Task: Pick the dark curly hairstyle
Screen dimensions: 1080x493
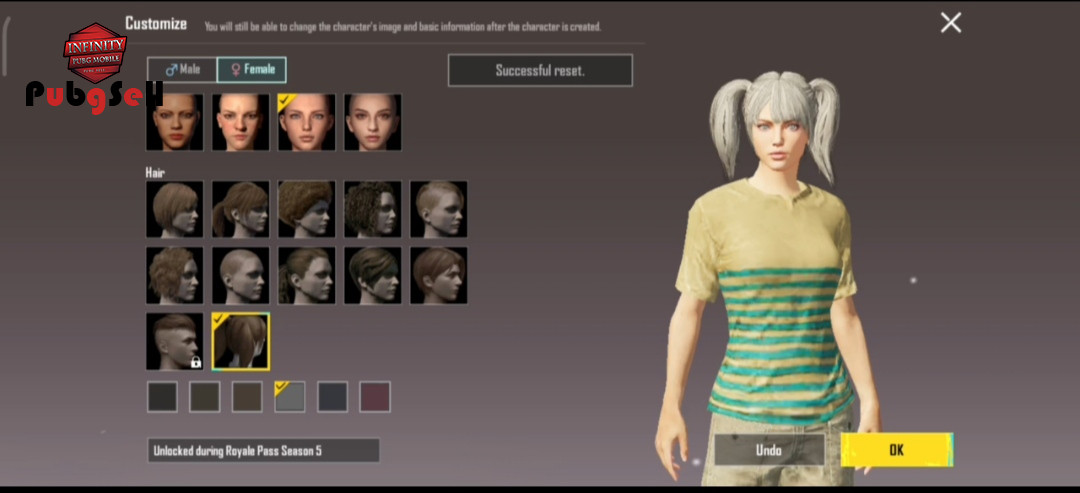Action: pyautogui.click(x=373, y=209)
